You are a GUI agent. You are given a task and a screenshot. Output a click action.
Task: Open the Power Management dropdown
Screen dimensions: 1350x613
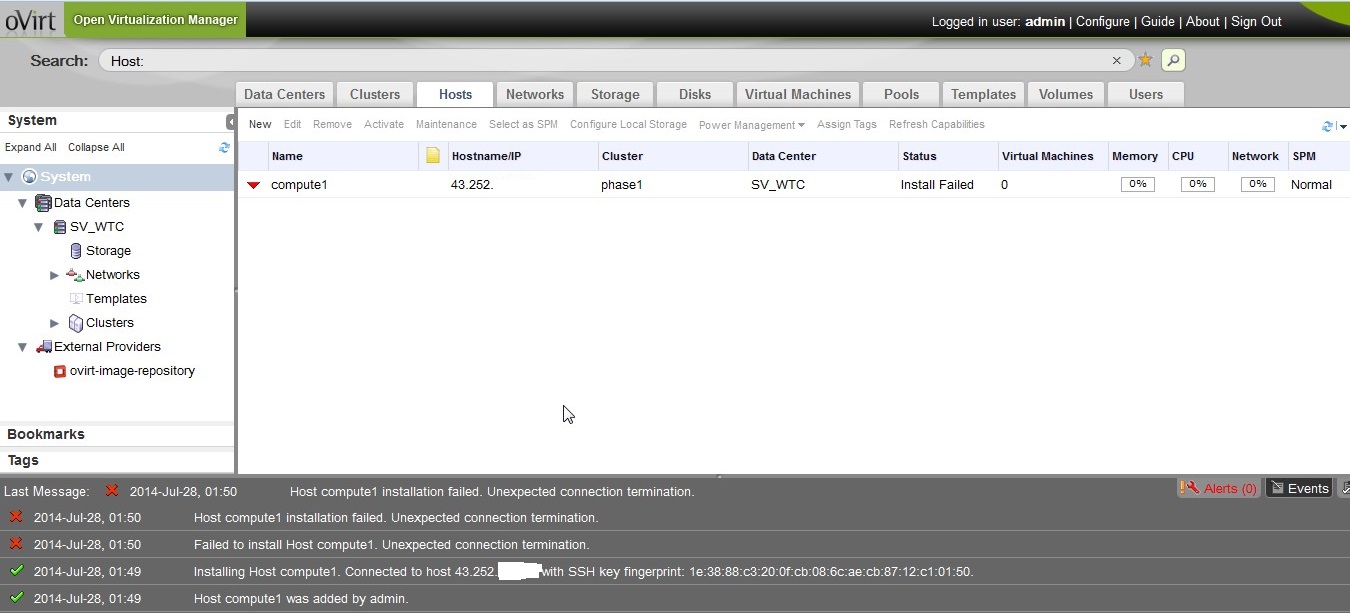pyautogui.click(x=751, y=125)
